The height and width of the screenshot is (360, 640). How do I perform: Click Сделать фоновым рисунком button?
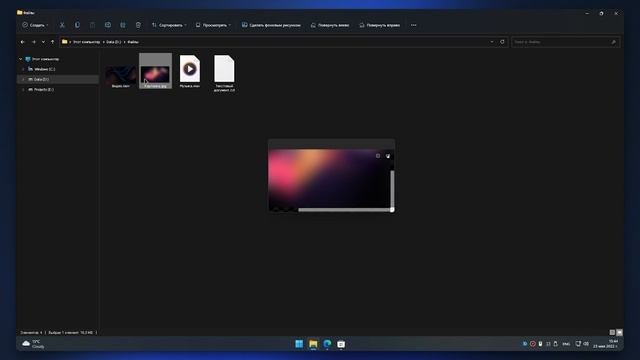click(271, 25)
